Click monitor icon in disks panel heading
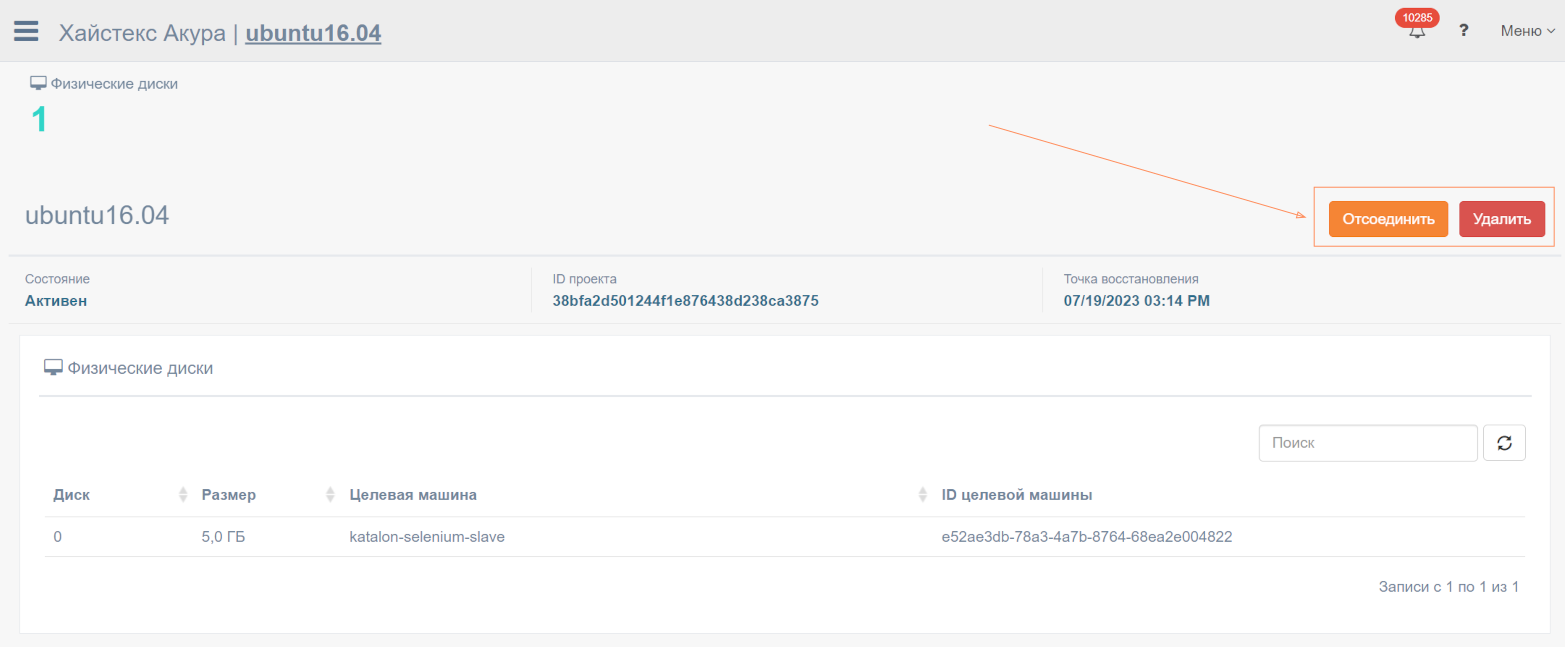Image resolution: width=1565 pixels, height=647 pixels. pyautogui.click(x=53, y=368)
